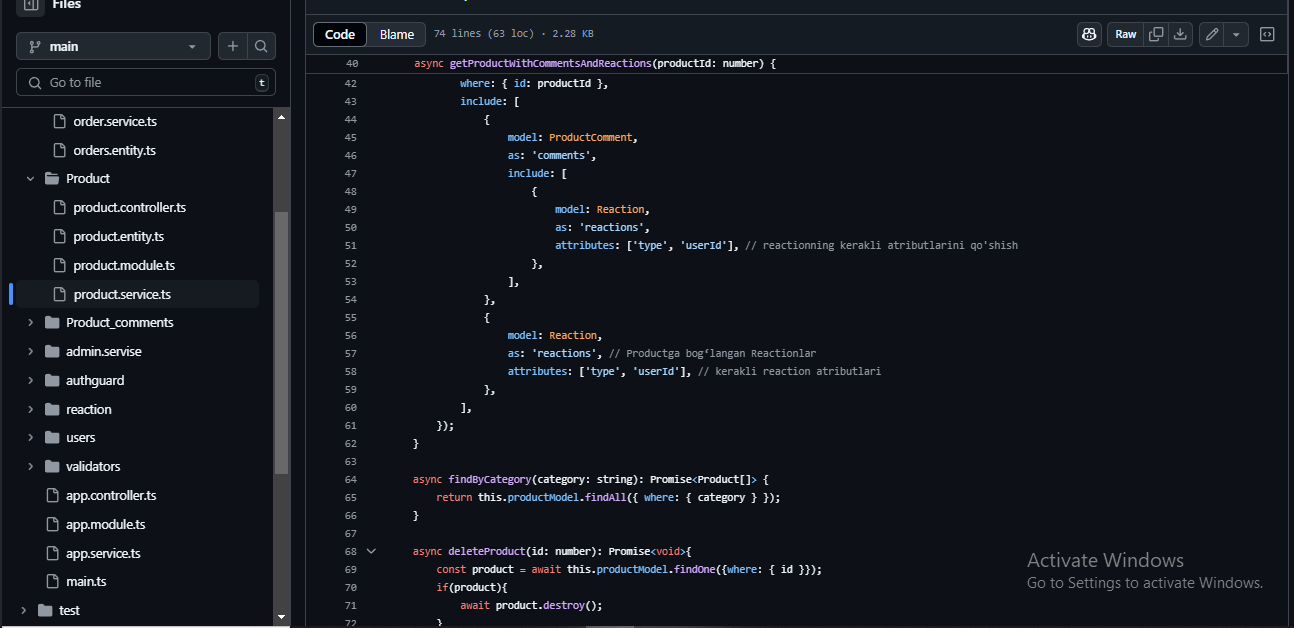
Task: Copy raw file contents icon
Action: pyautogui.click(x=1156, y=34)
